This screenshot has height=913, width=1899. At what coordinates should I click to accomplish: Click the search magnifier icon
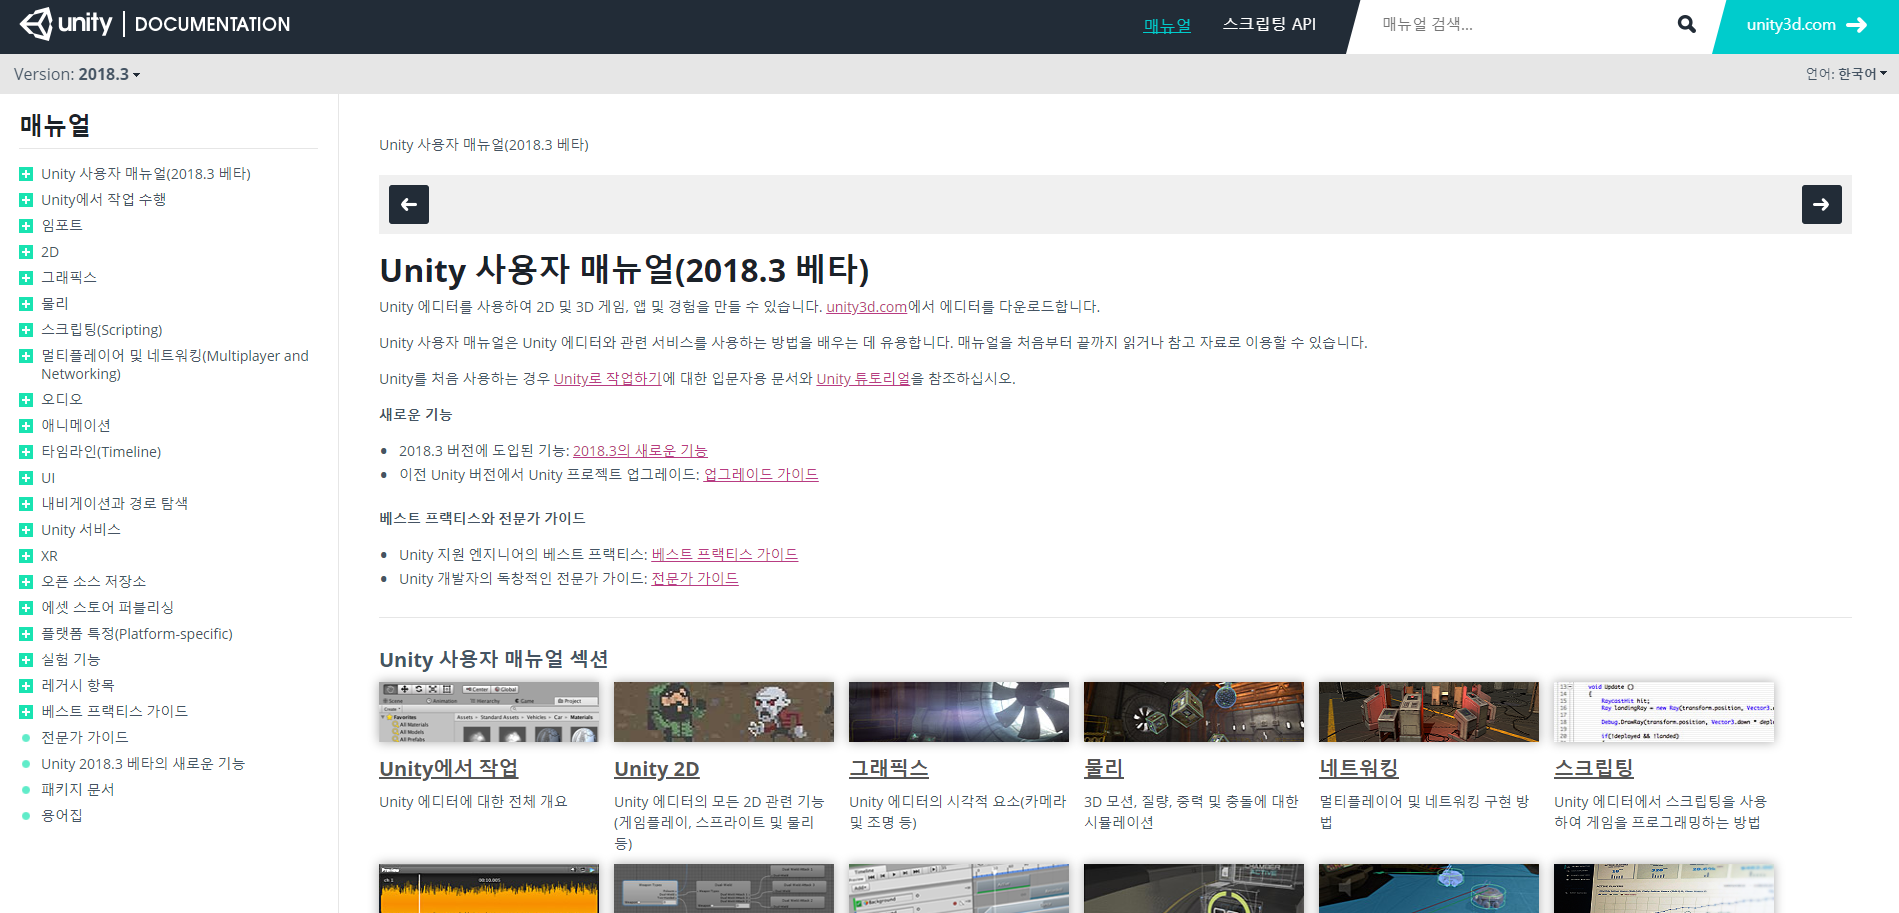[x=1686, y=25]
